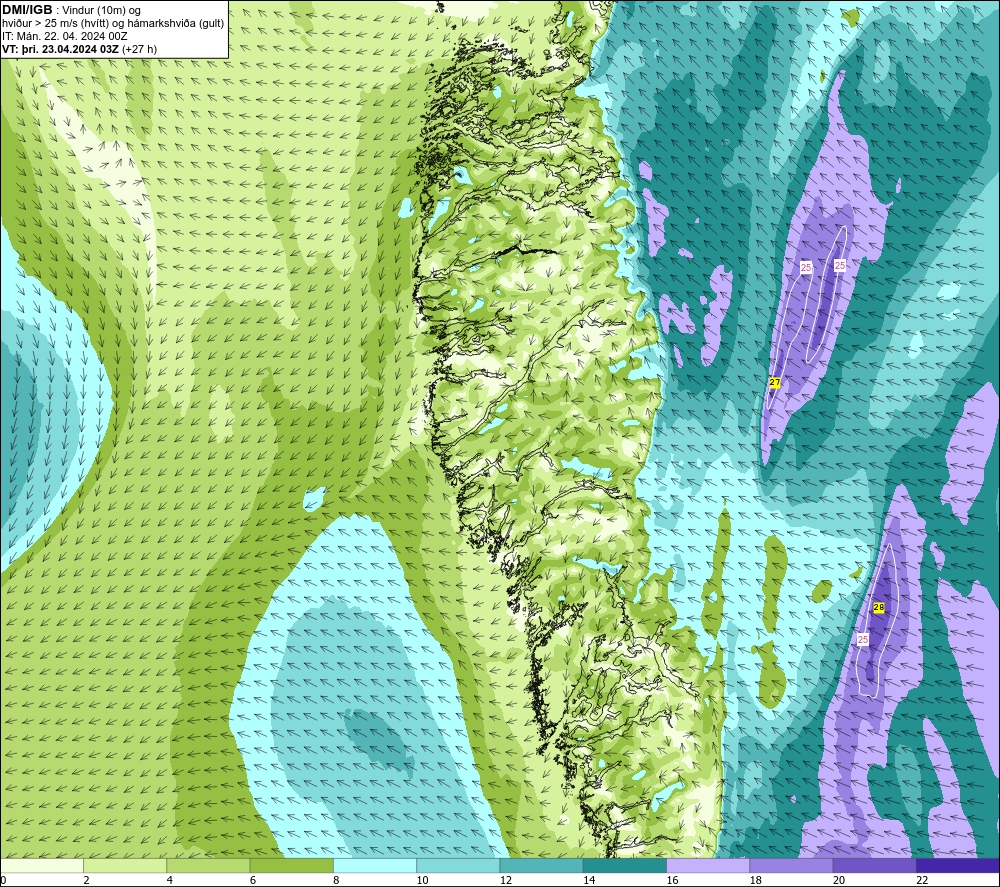Click the scale number 20 under the color bar

coord(839,881)
